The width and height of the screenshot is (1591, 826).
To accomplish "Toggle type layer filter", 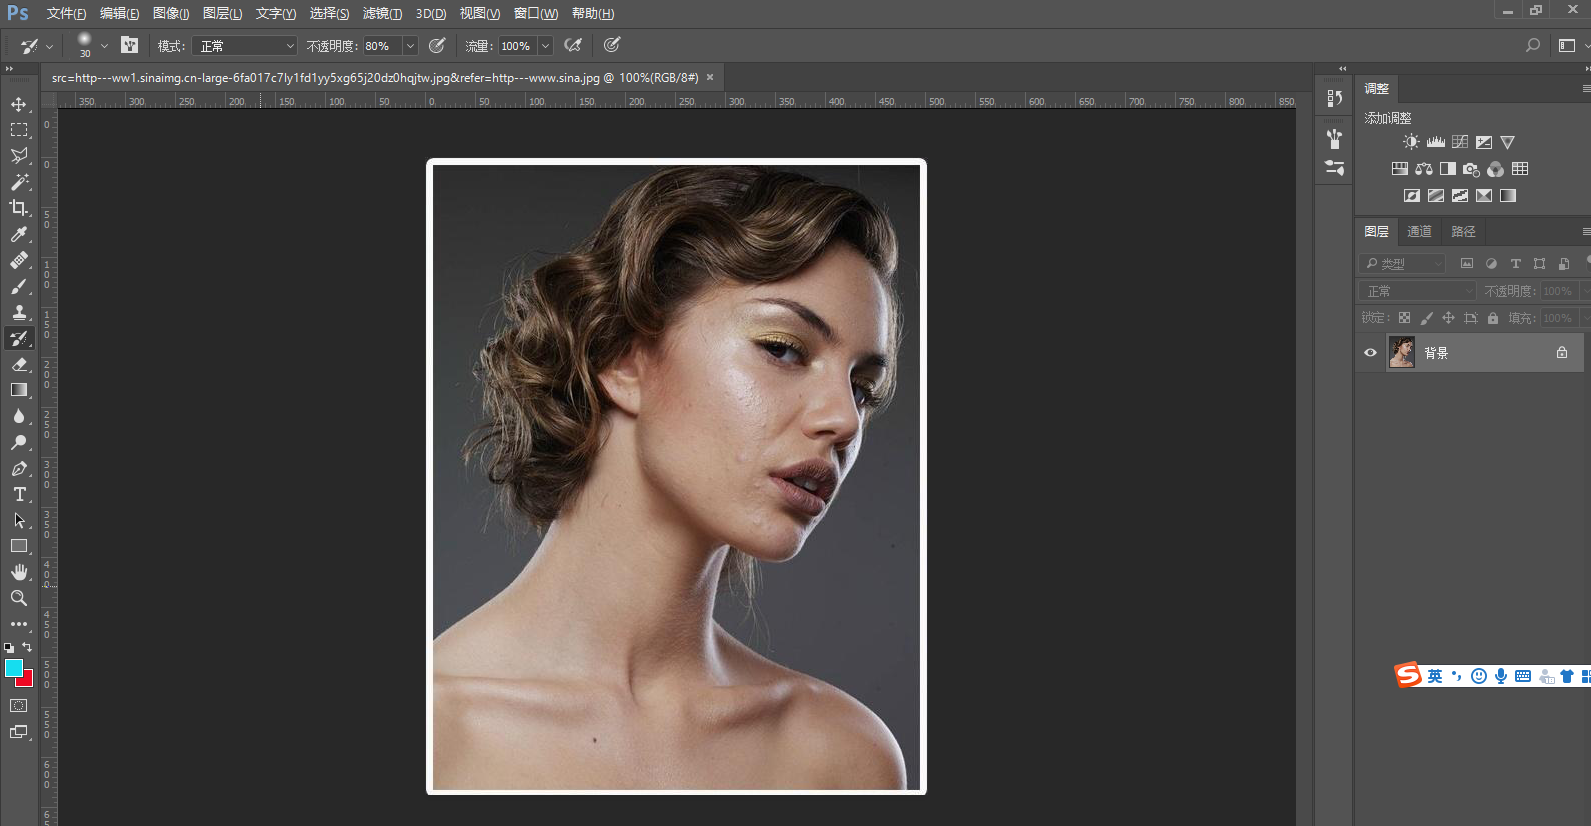I will click(x=1515, y=264).
